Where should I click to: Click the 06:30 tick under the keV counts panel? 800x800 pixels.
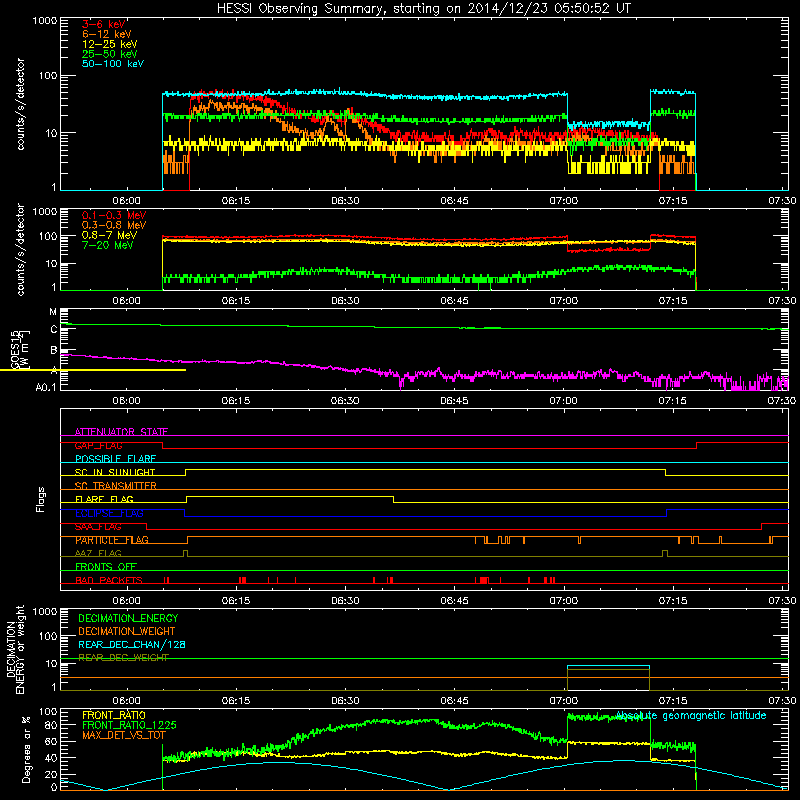tap(345, 201)
